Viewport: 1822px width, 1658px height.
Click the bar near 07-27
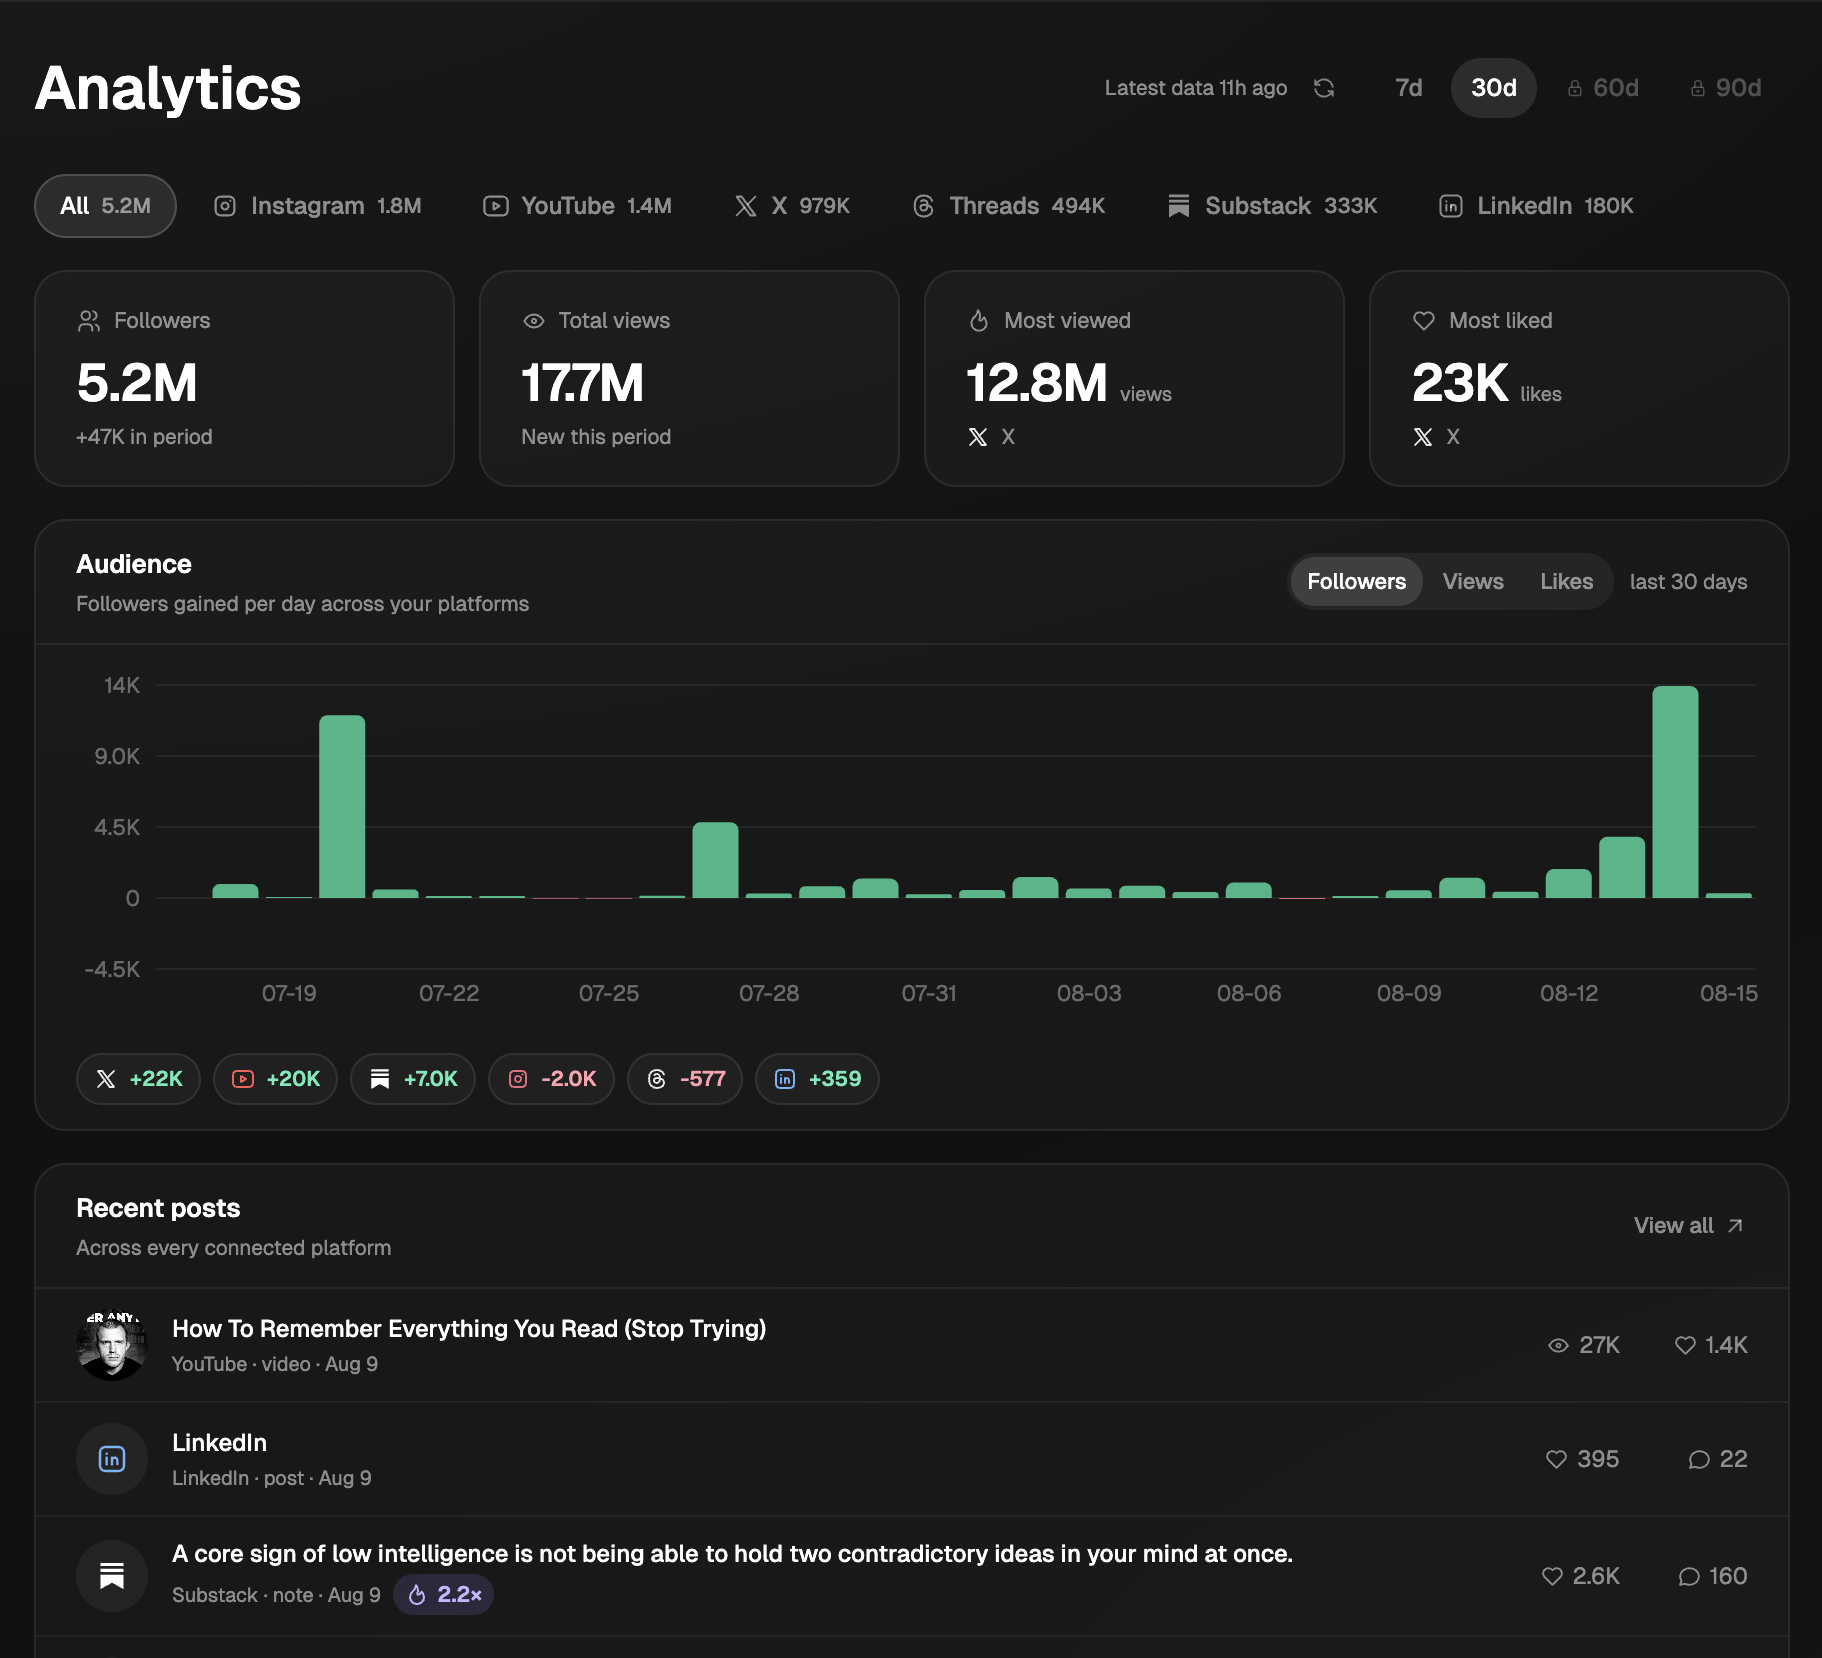click(x=715, y=860)
